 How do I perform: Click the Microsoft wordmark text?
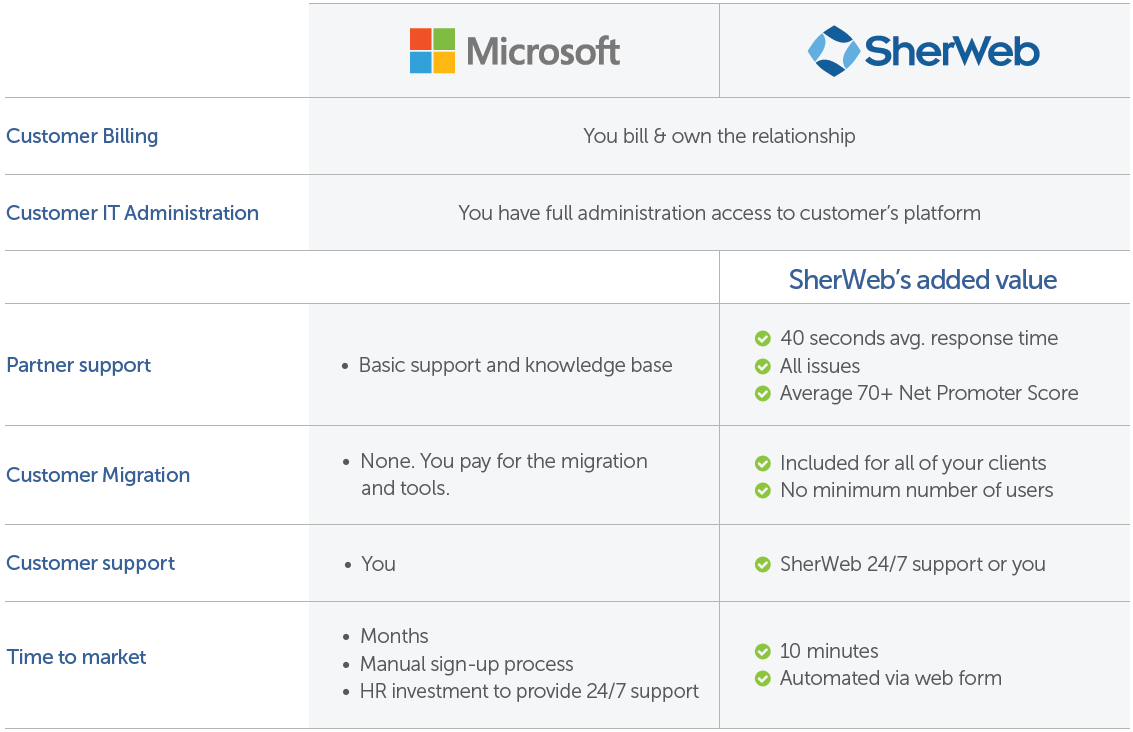(x=543, y=51)
